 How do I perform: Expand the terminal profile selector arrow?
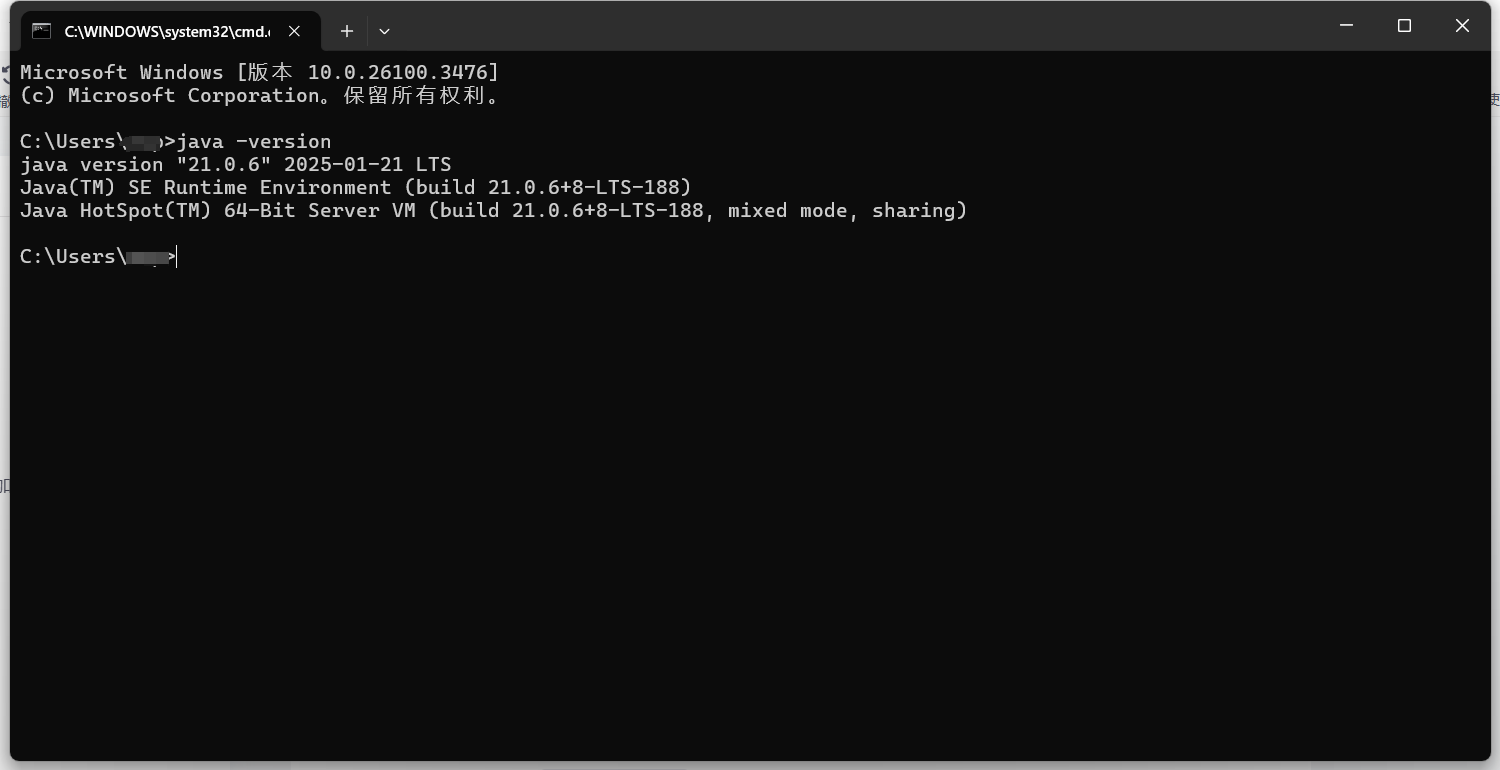click(x=385, y=31)
